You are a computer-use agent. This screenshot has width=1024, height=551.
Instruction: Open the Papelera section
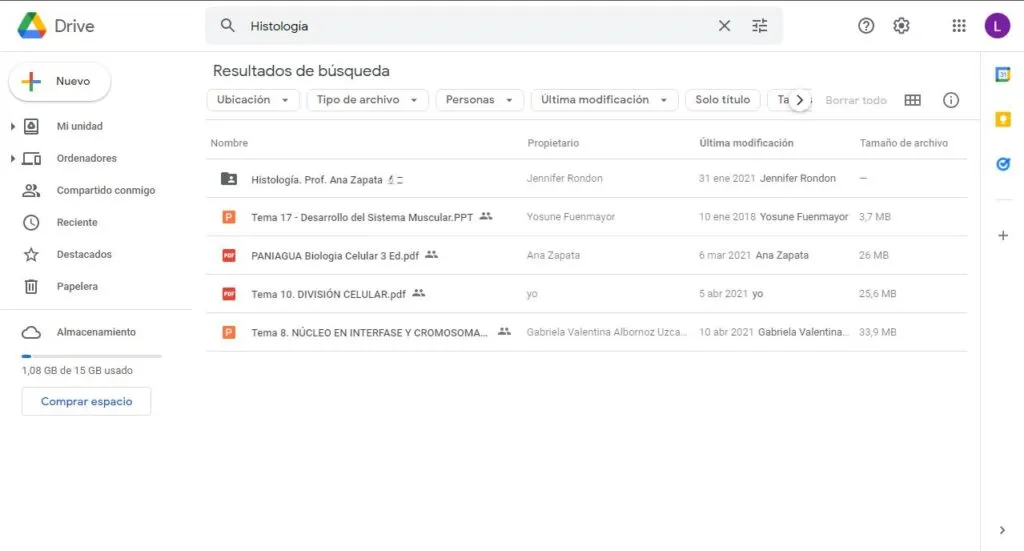pyautogui.click(x=77, y=286)
